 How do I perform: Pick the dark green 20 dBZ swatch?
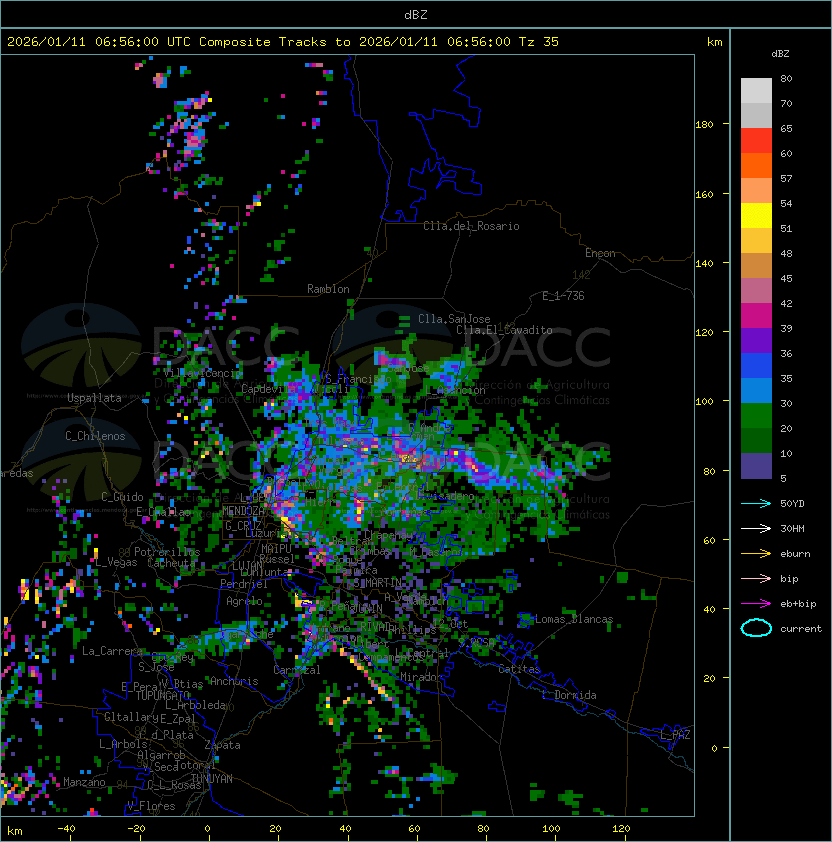coord(756,440)
